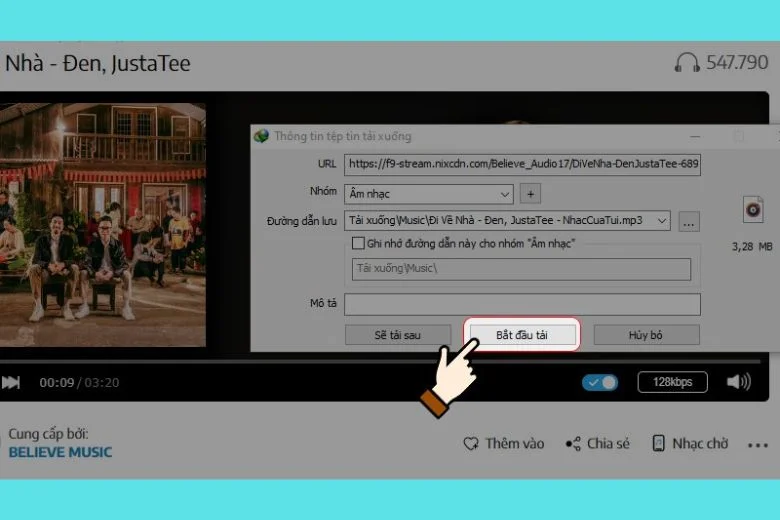Viewport: 780px width, 520px height.
Task: Open the Nhóm Âm nhạc dropdown
Action: pos(428,194)
